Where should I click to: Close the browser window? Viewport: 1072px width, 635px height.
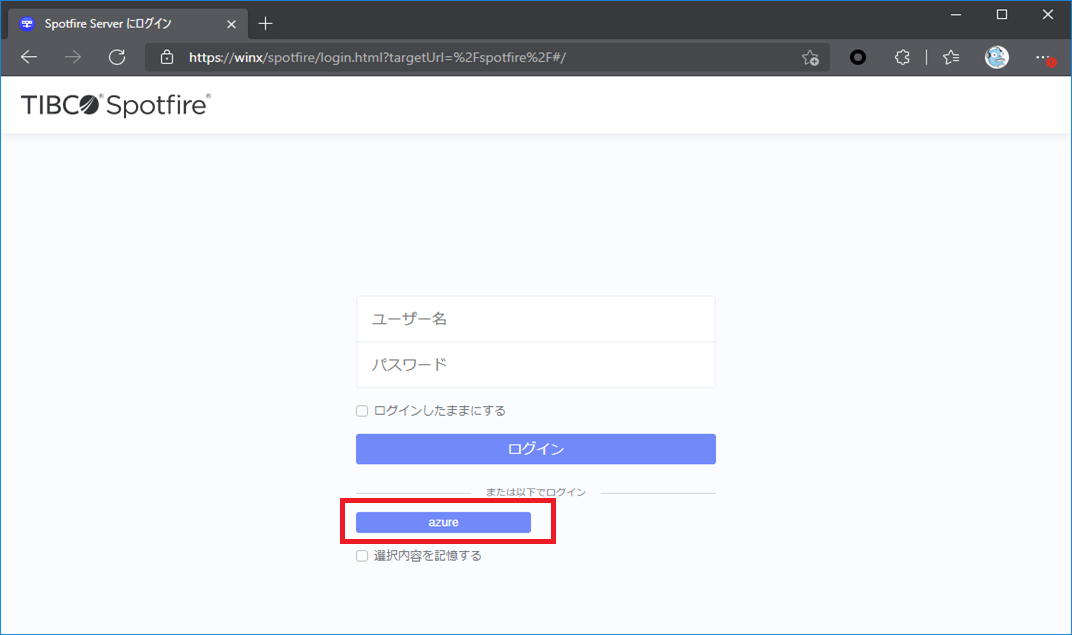pyautogui.click(x=1047, y=14)
